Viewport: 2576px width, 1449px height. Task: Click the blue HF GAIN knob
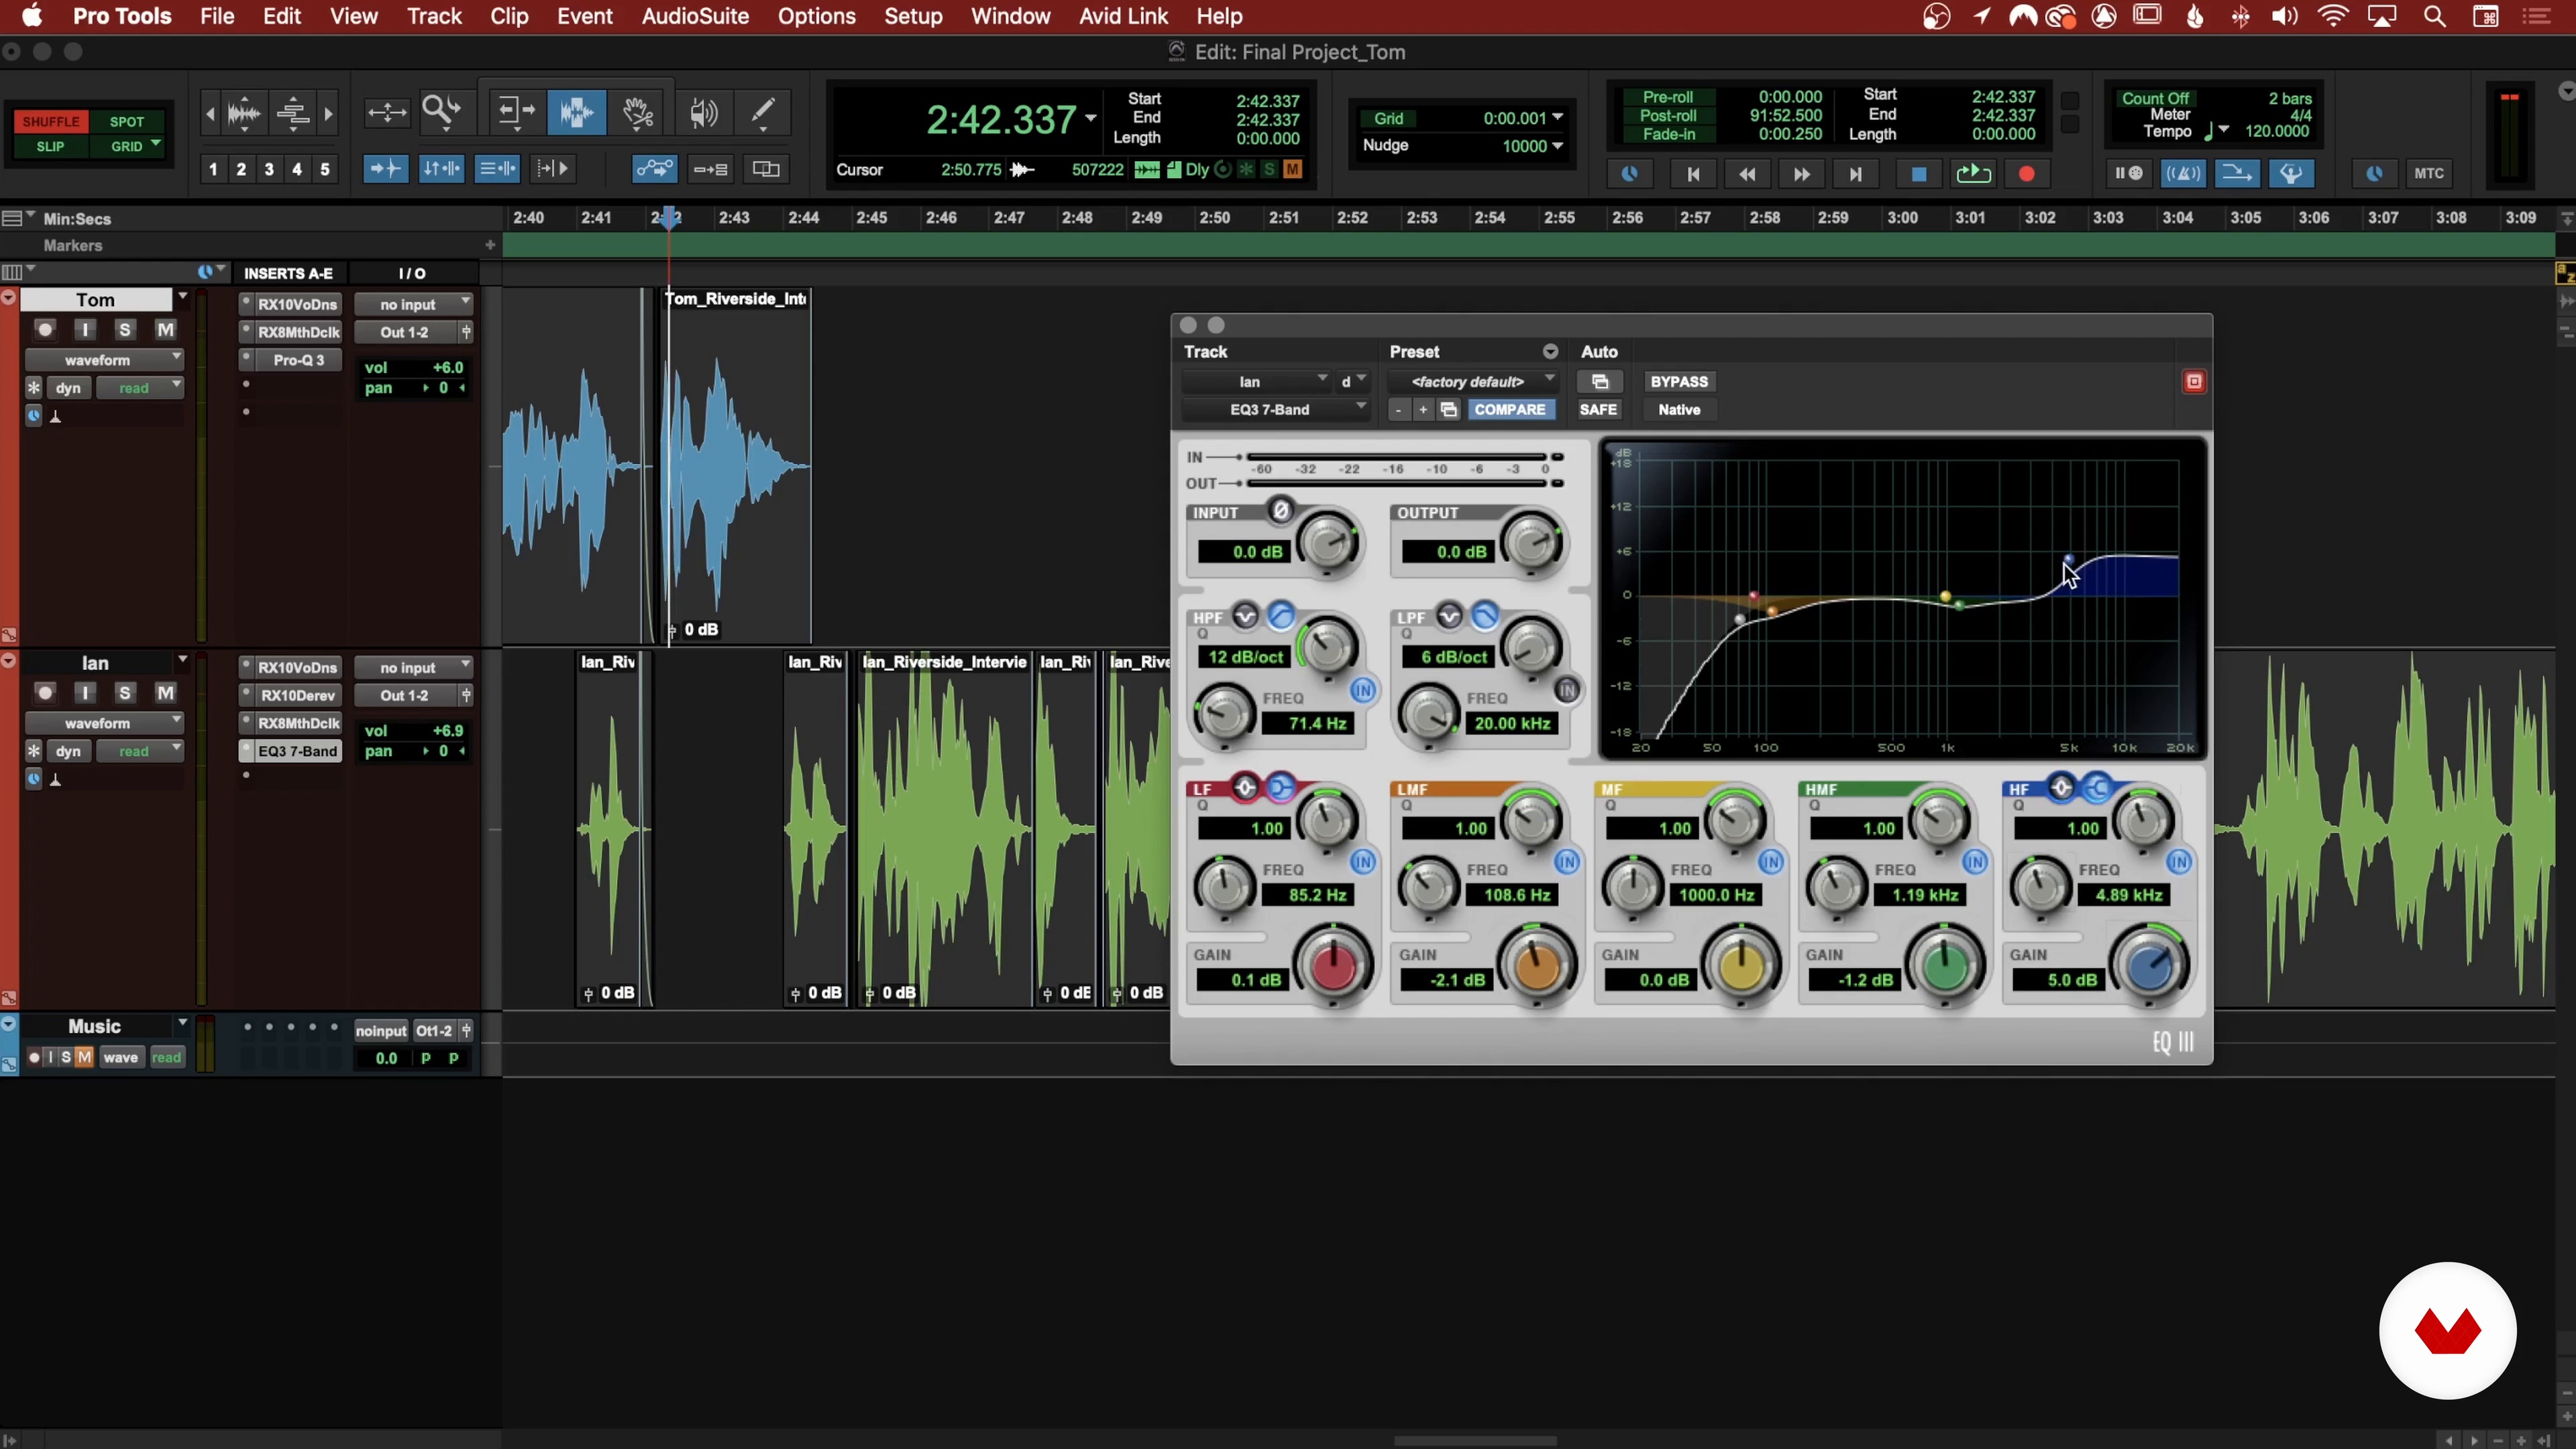pos(2149,966)
